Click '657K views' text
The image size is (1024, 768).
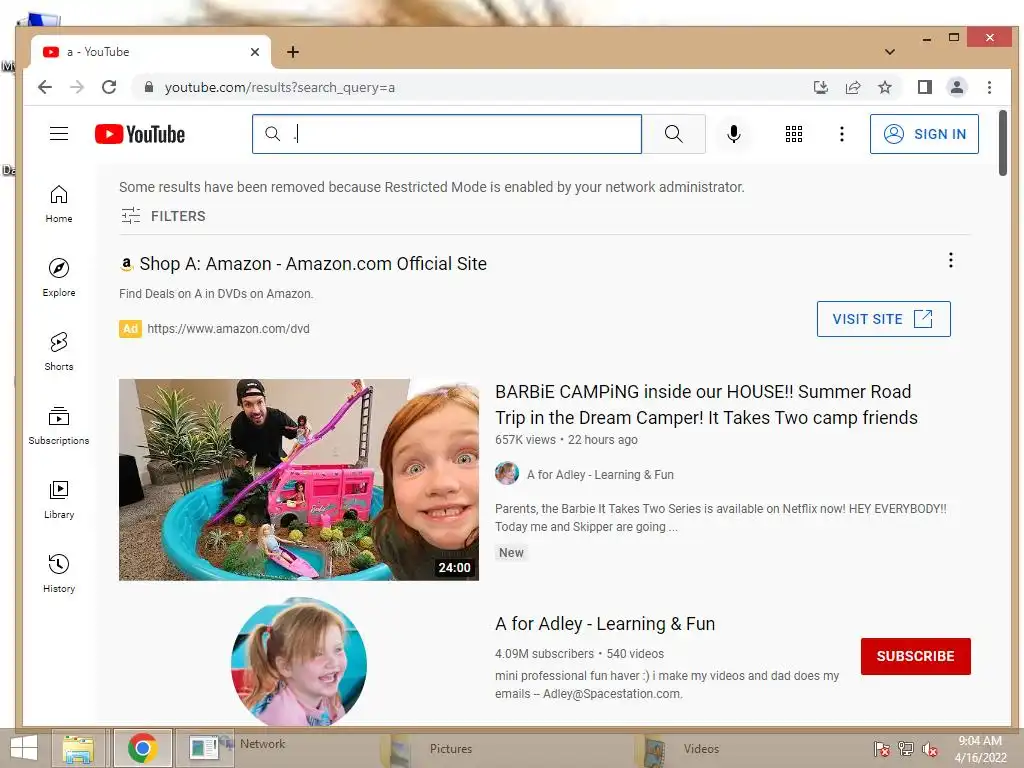click(525, 440)
